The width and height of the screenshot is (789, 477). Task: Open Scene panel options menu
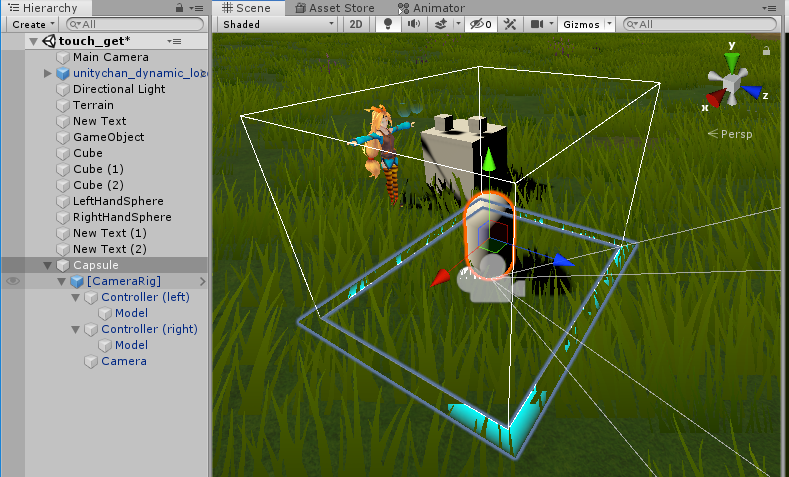[769, 8]
